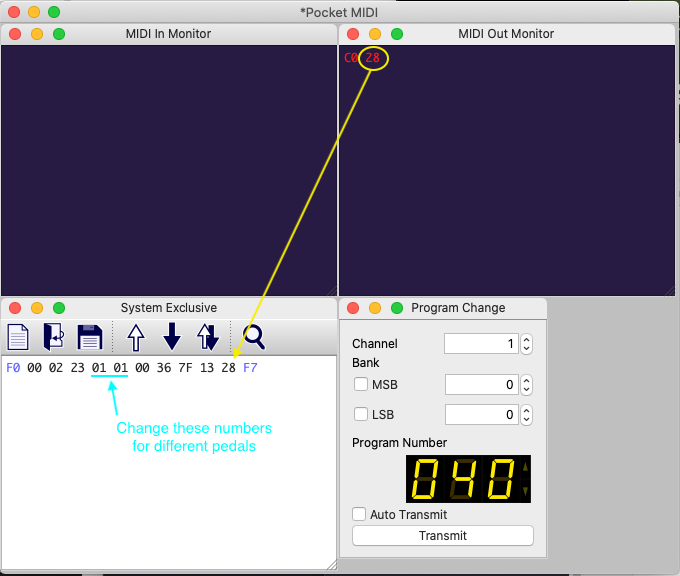Click the up-down arrows send/receive icon

(208, 337)
